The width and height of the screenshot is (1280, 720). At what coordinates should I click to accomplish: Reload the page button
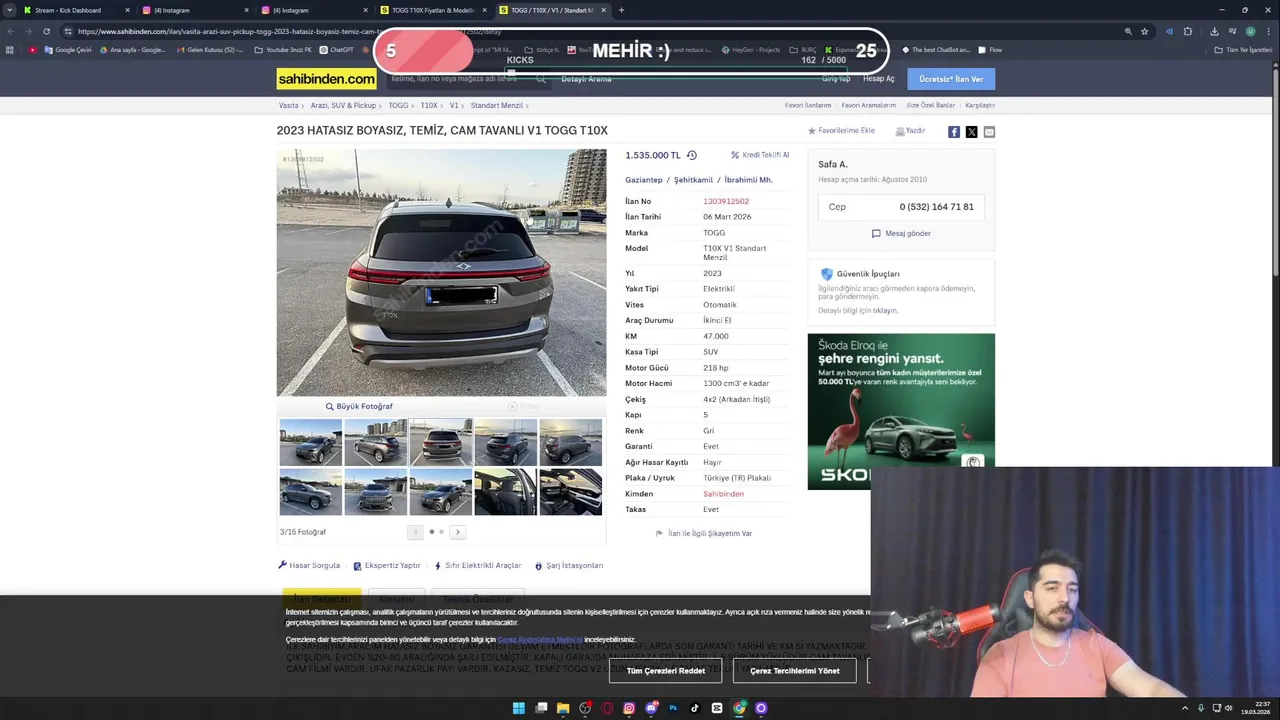(46, 31)
